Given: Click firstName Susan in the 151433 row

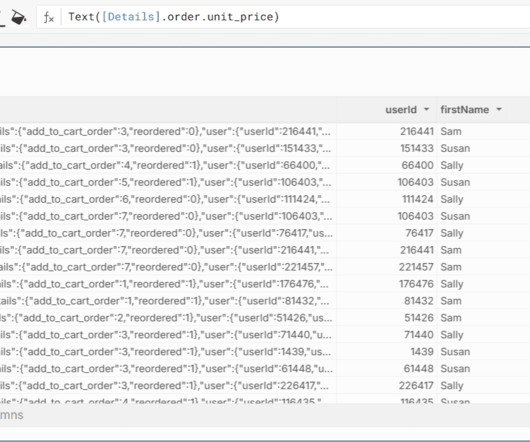Looking at the screenshot, I should click(455, 148).
